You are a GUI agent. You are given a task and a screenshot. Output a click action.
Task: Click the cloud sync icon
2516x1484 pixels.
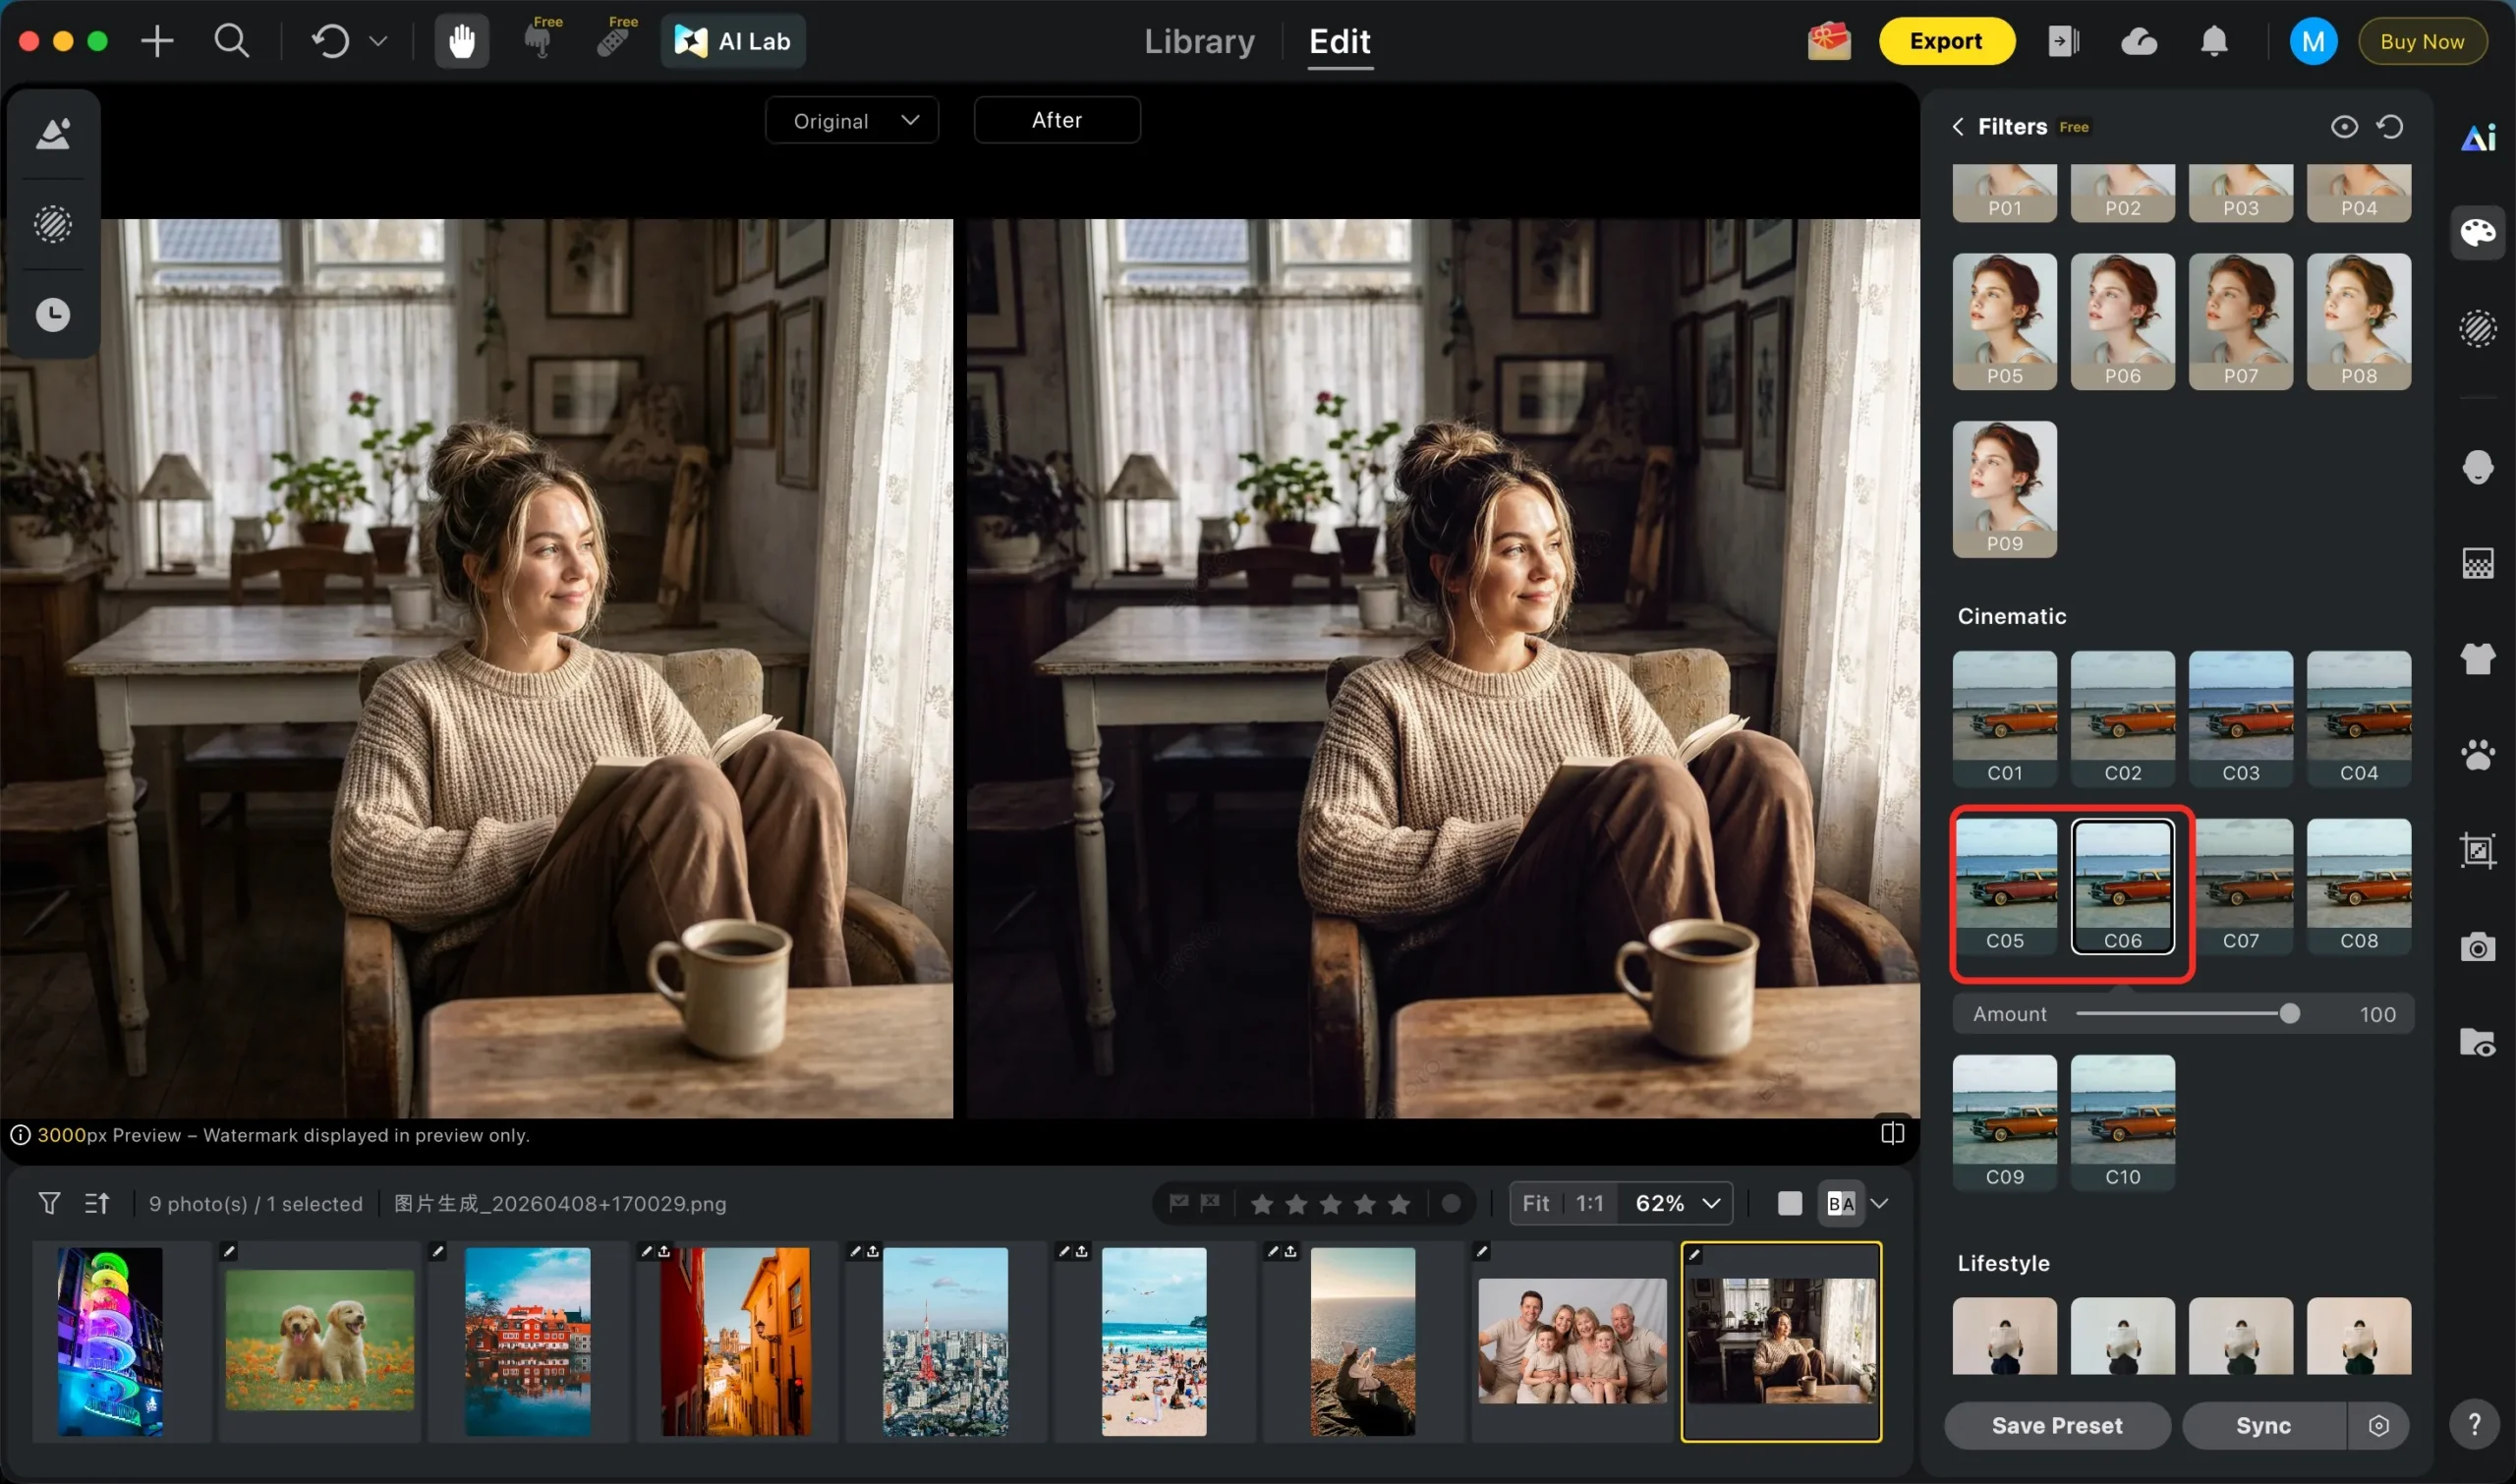(2138, 41)
